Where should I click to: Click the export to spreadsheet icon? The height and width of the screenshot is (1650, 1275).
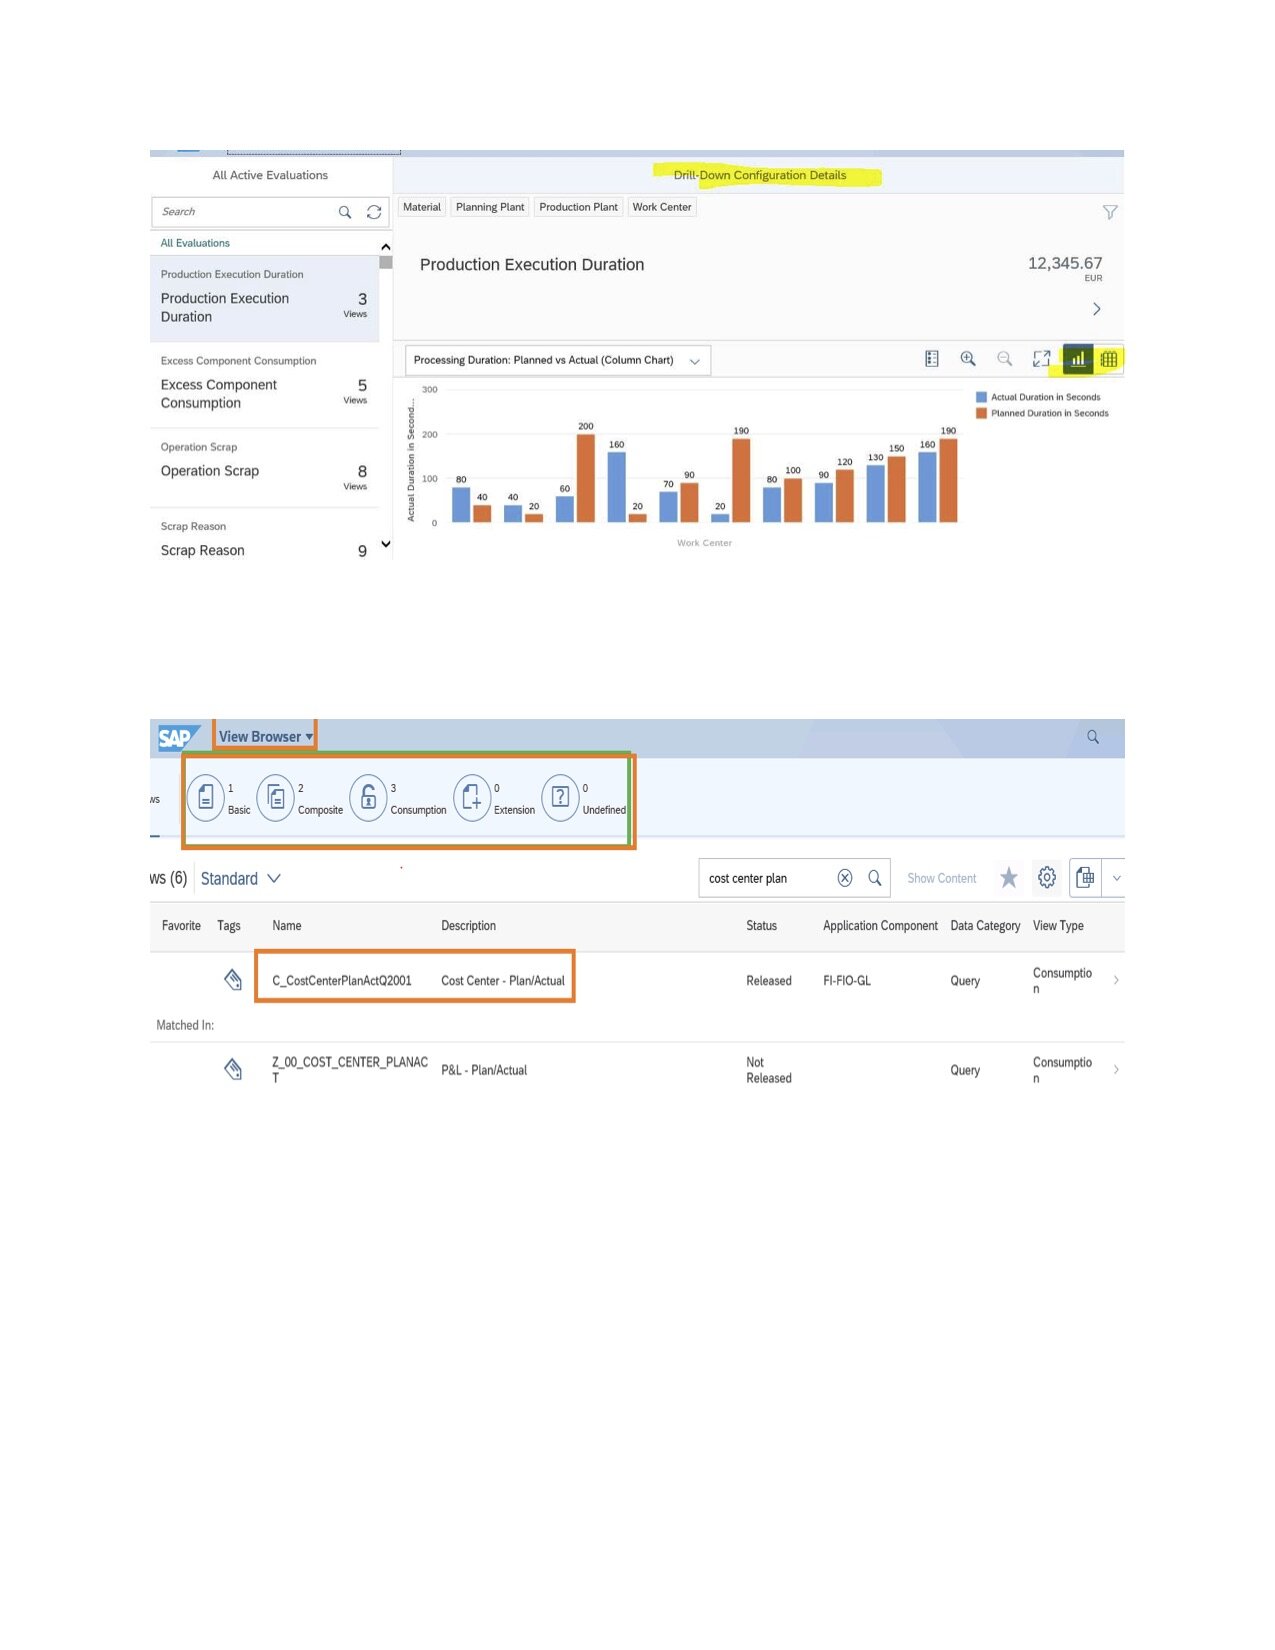[1085, 878]
